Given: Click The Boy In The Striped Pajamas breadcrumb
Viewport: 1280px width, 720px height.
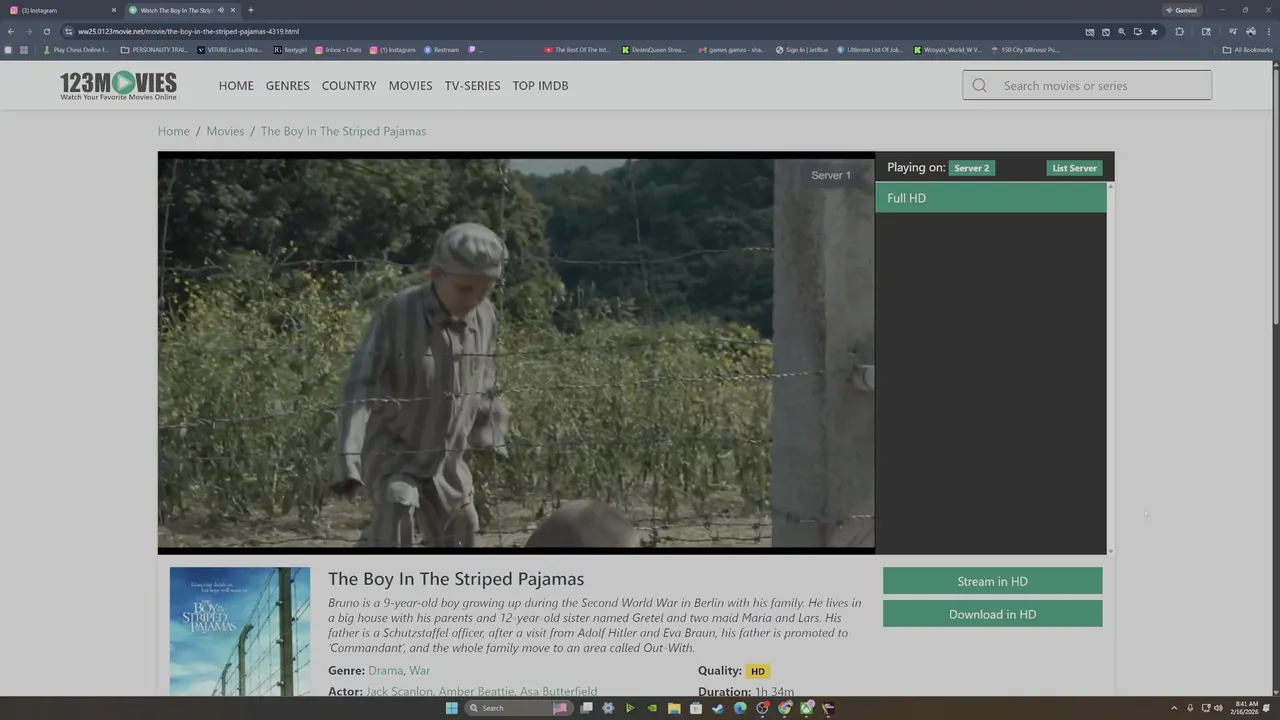Looking at the screenshot, I should coord(343,131).
